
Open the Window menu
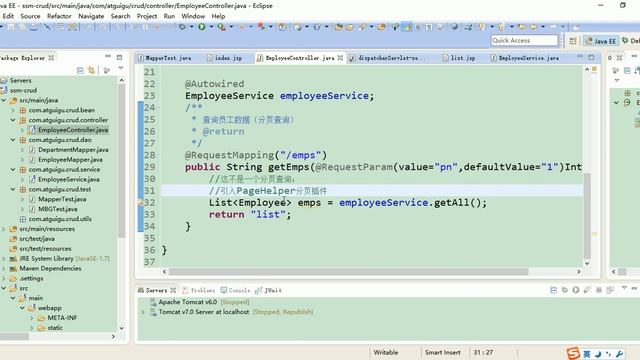coord(193,16)
